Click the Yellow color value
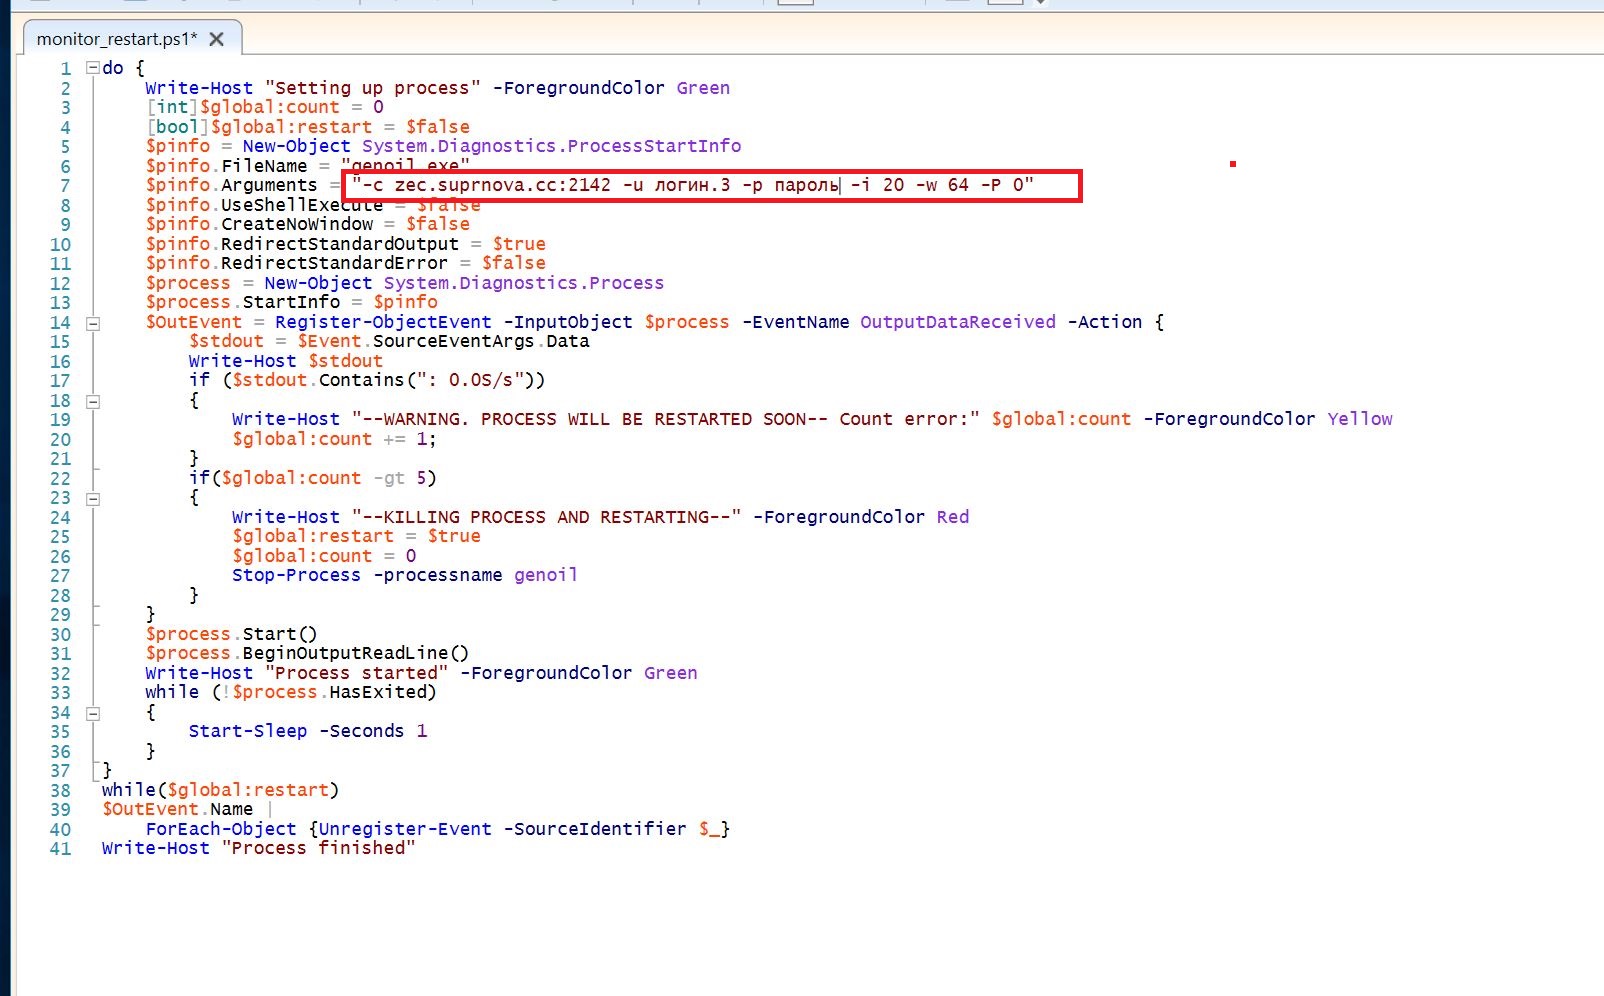 point(1360,419)
